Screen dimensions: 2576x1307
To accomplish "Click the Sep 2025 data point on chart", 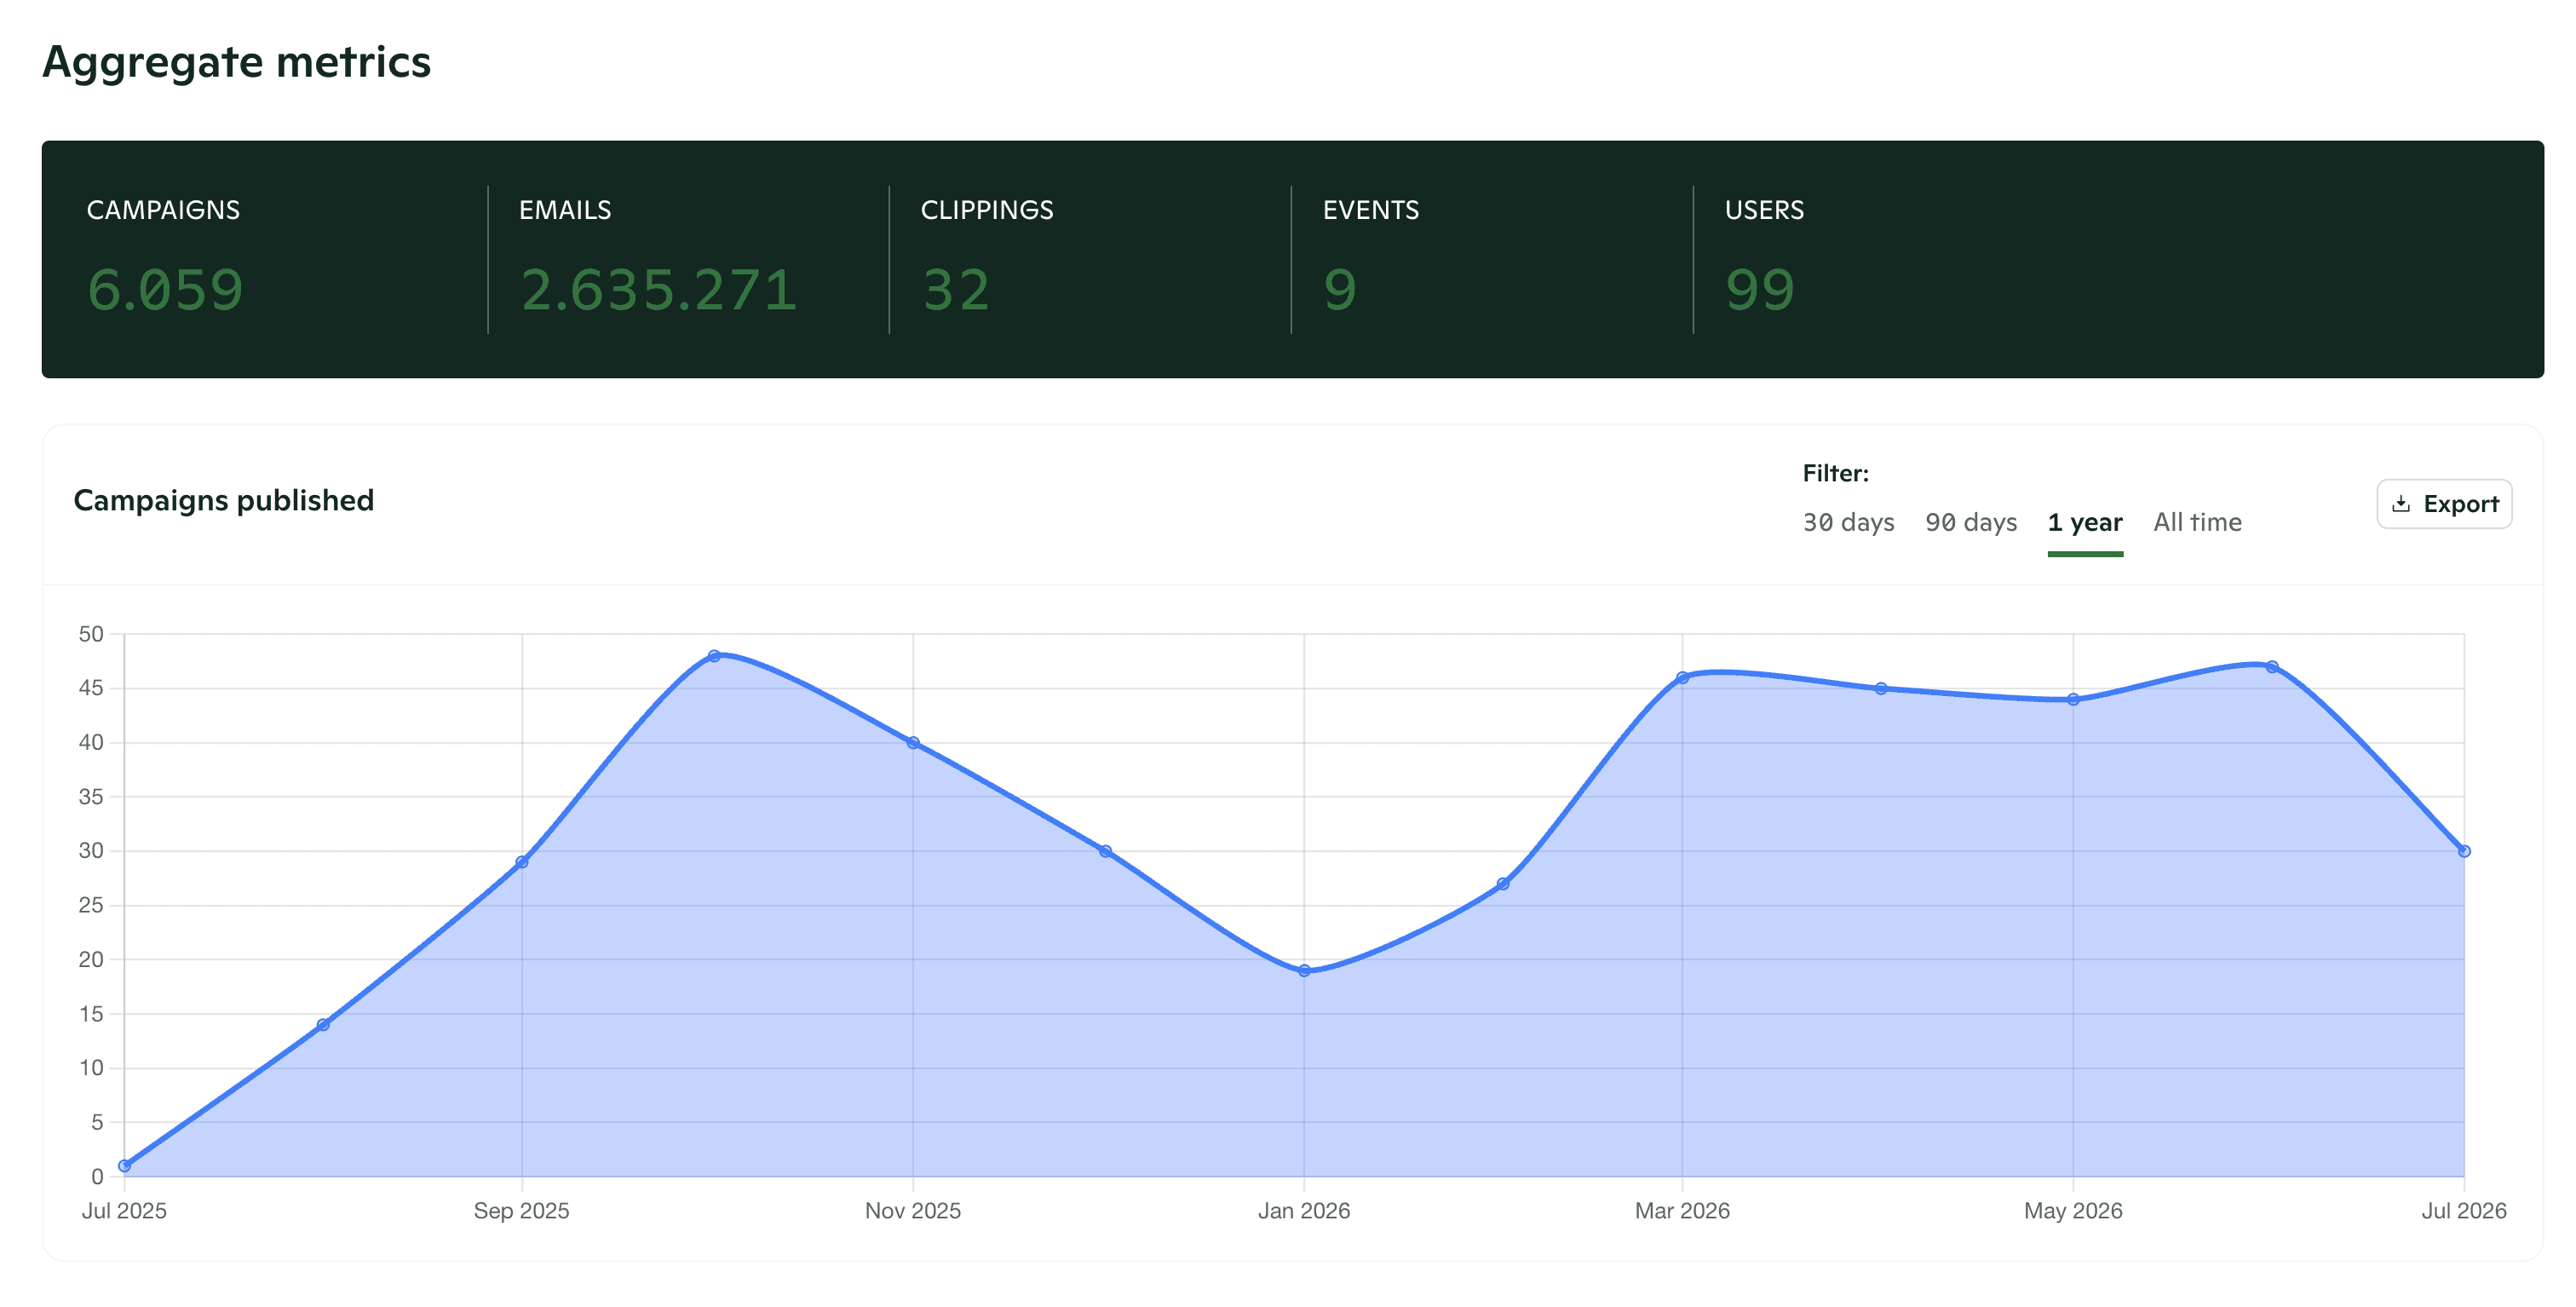I will (x=522, y=862).
